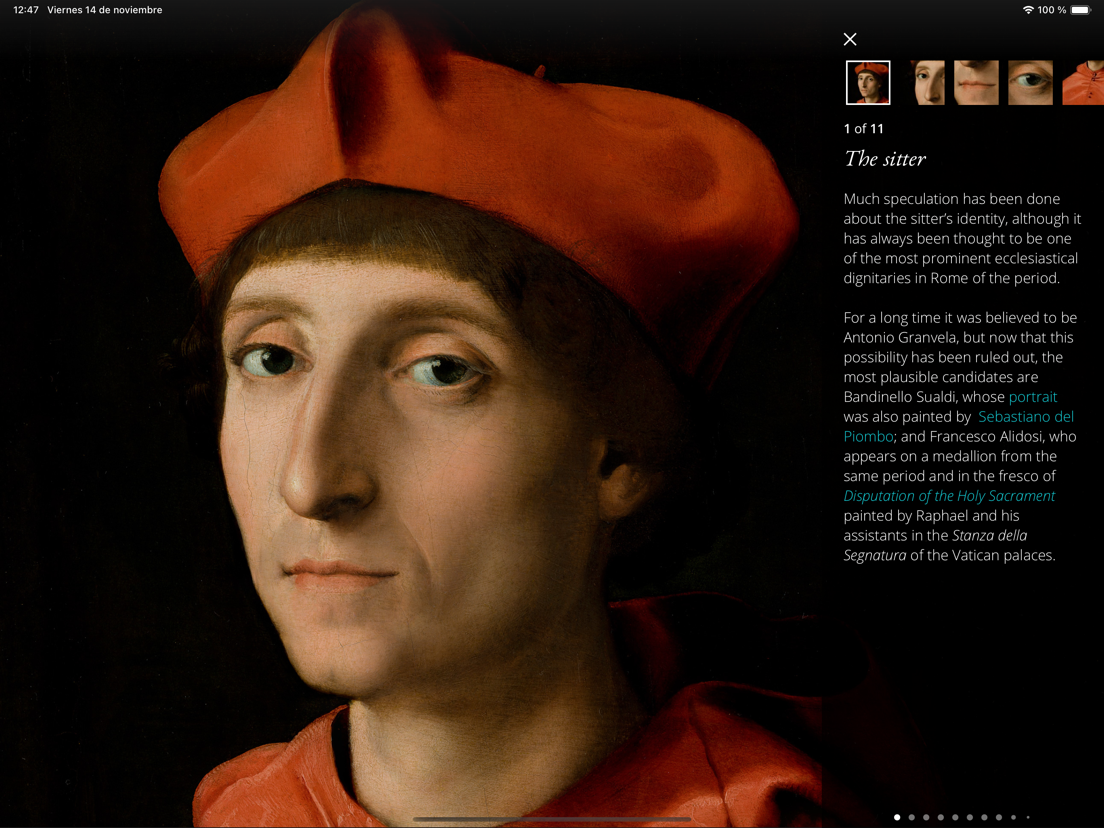Close the detail panel with the X
The width and height of the screenshot is (1104, 828).
(x=850, y=39)
